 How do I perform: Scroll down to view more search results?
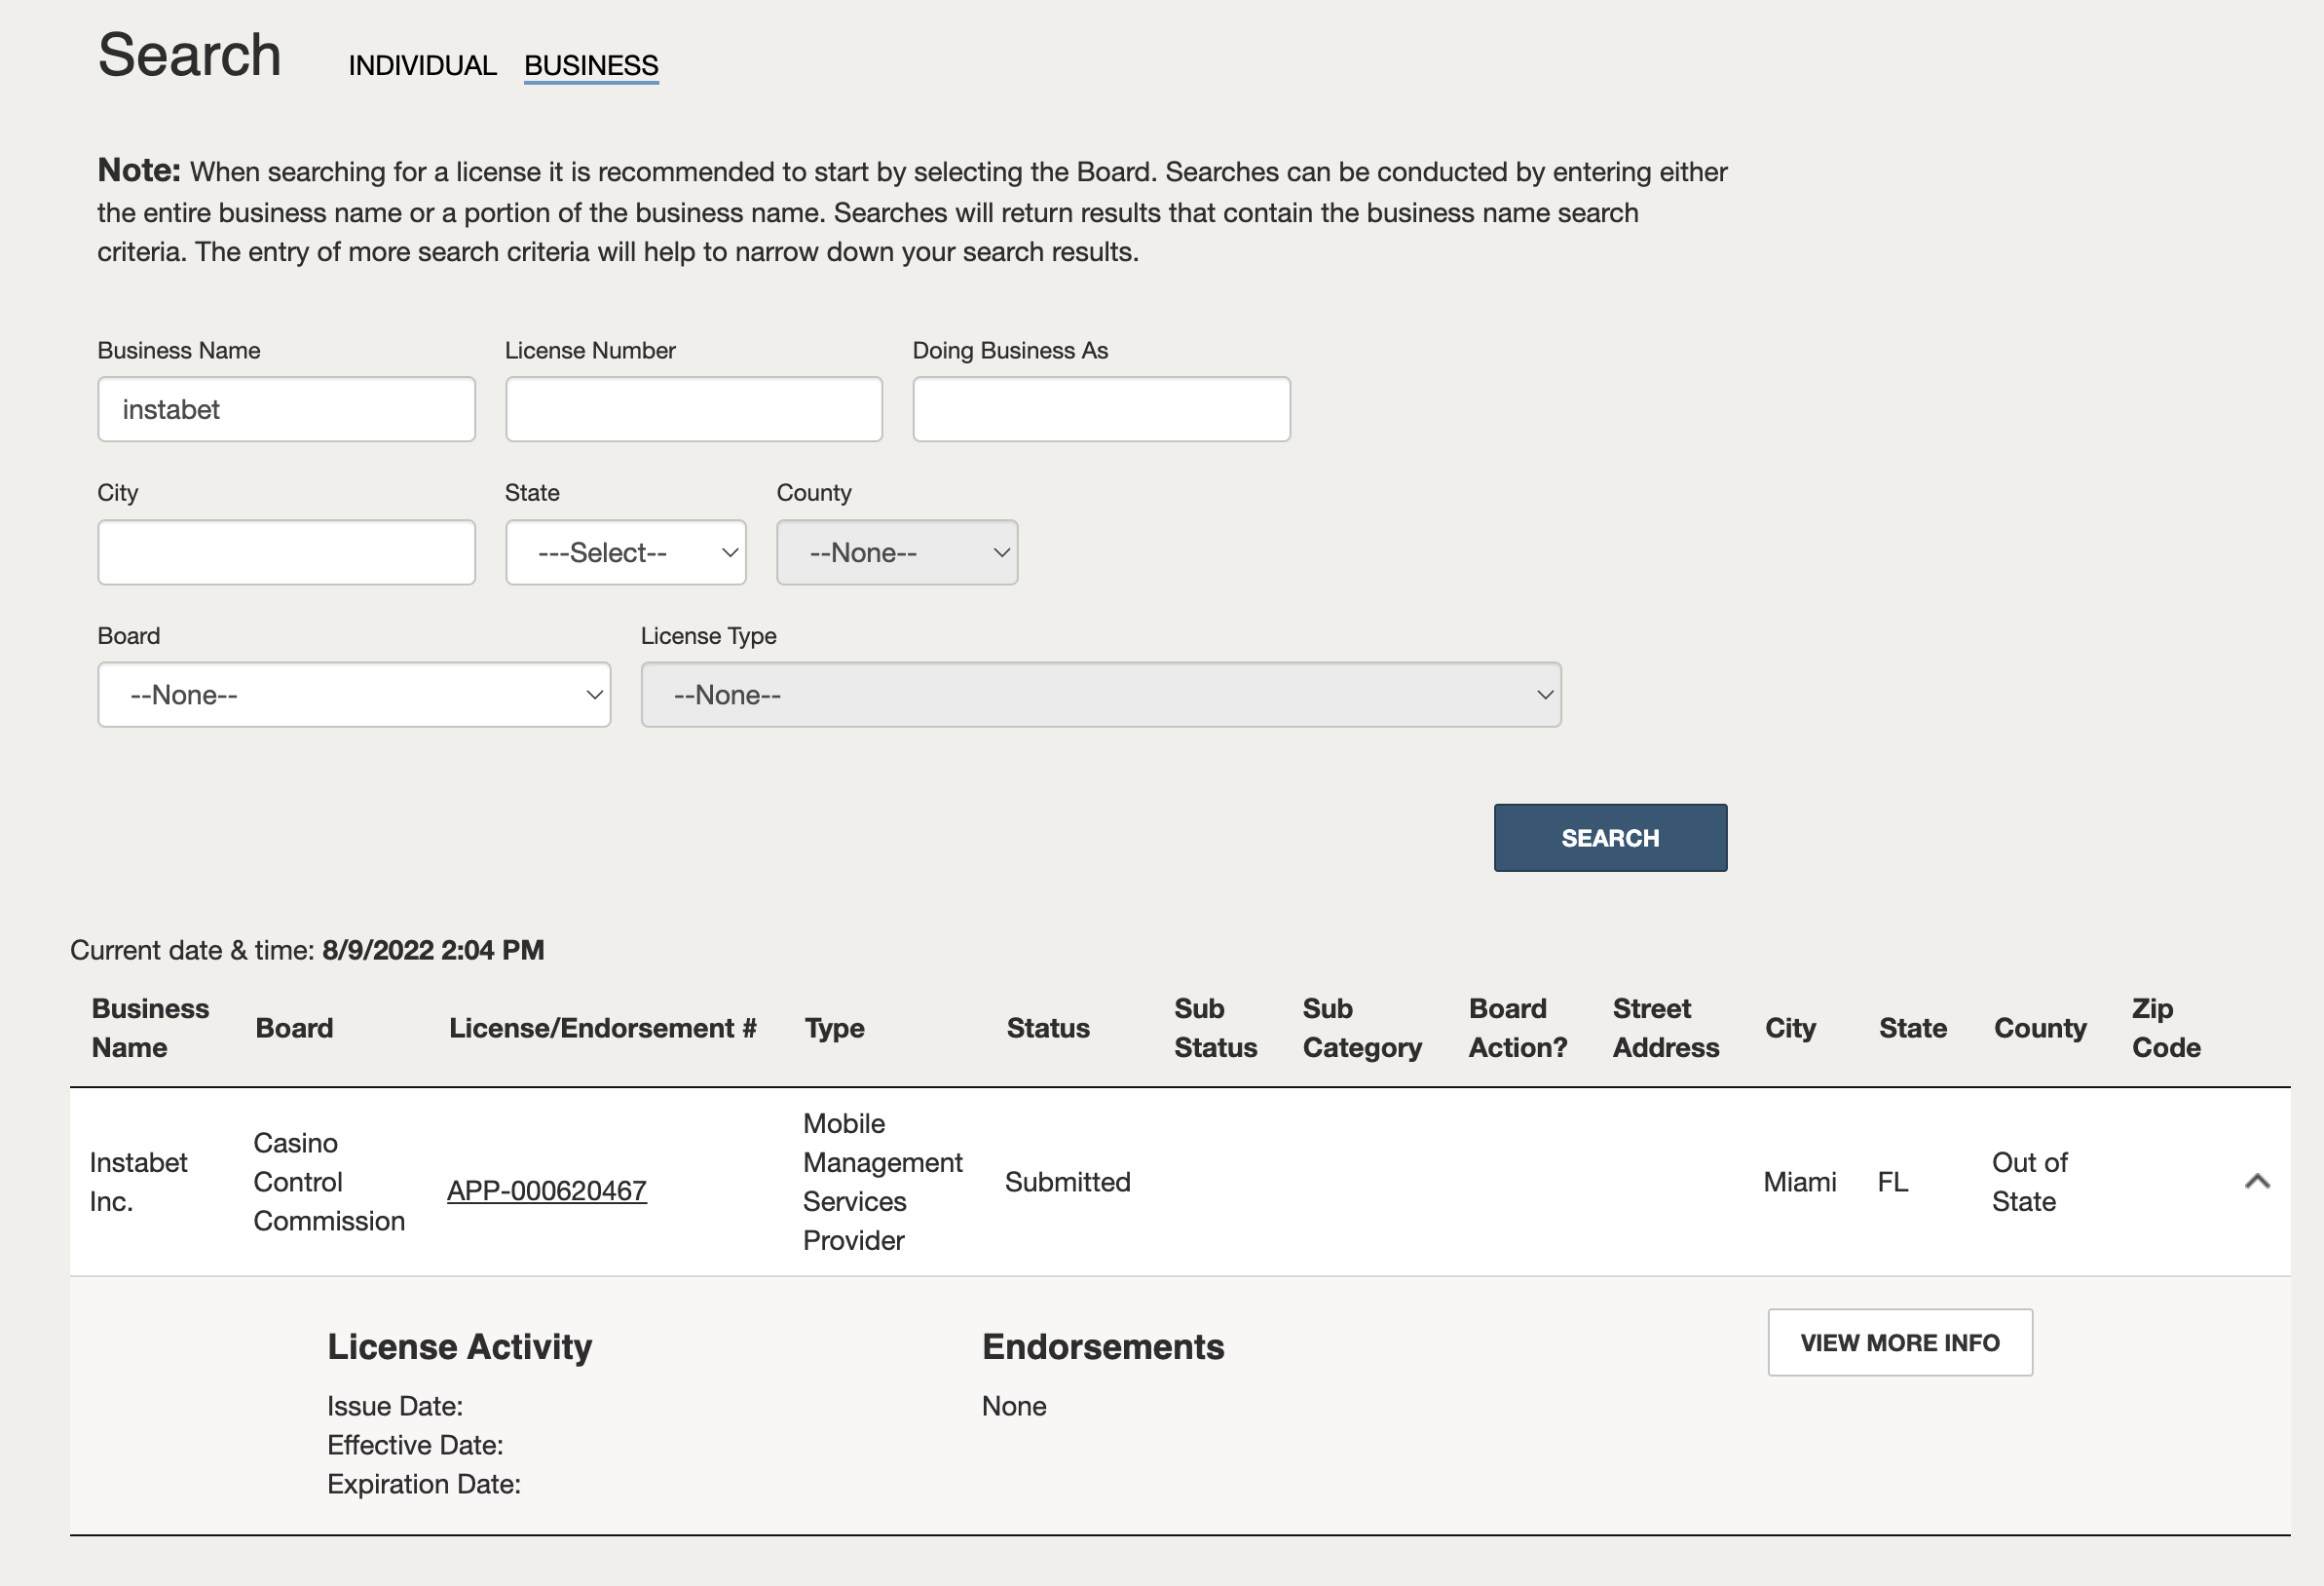tap(2257, 1182)
